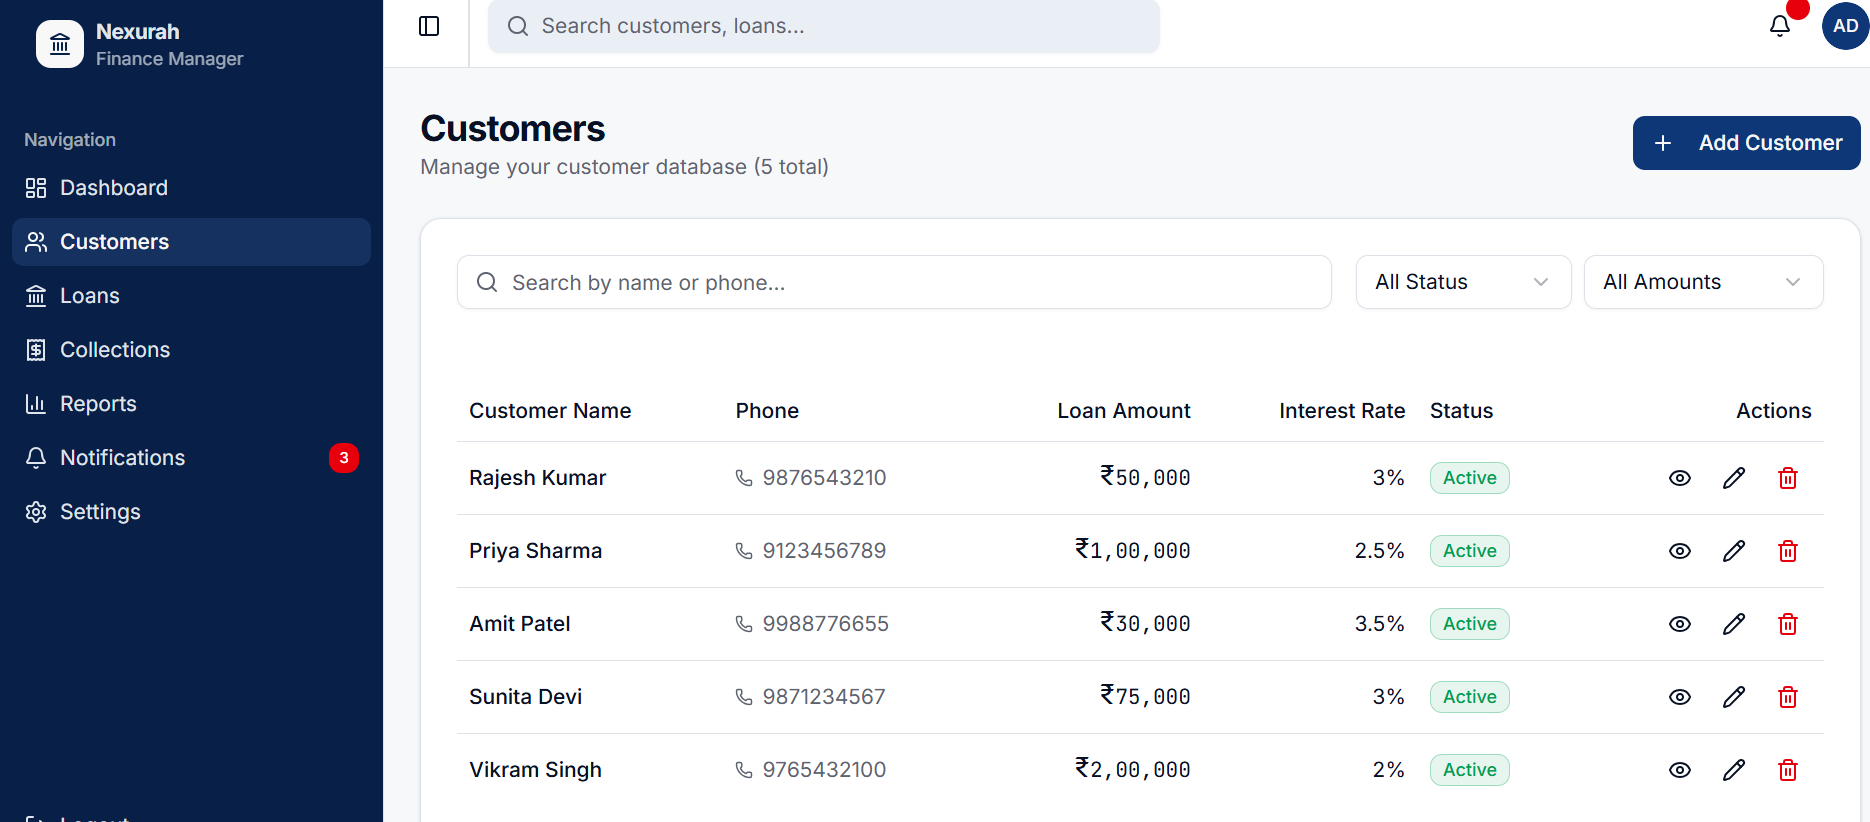Click the AD user avatar

coord(1845,26)
